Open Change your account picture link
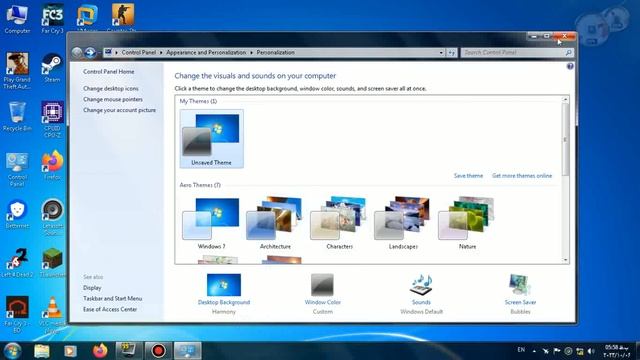Image resolution: width=640 pixels, height=360 pixels. pyautogui.click(x=119, y=110)
